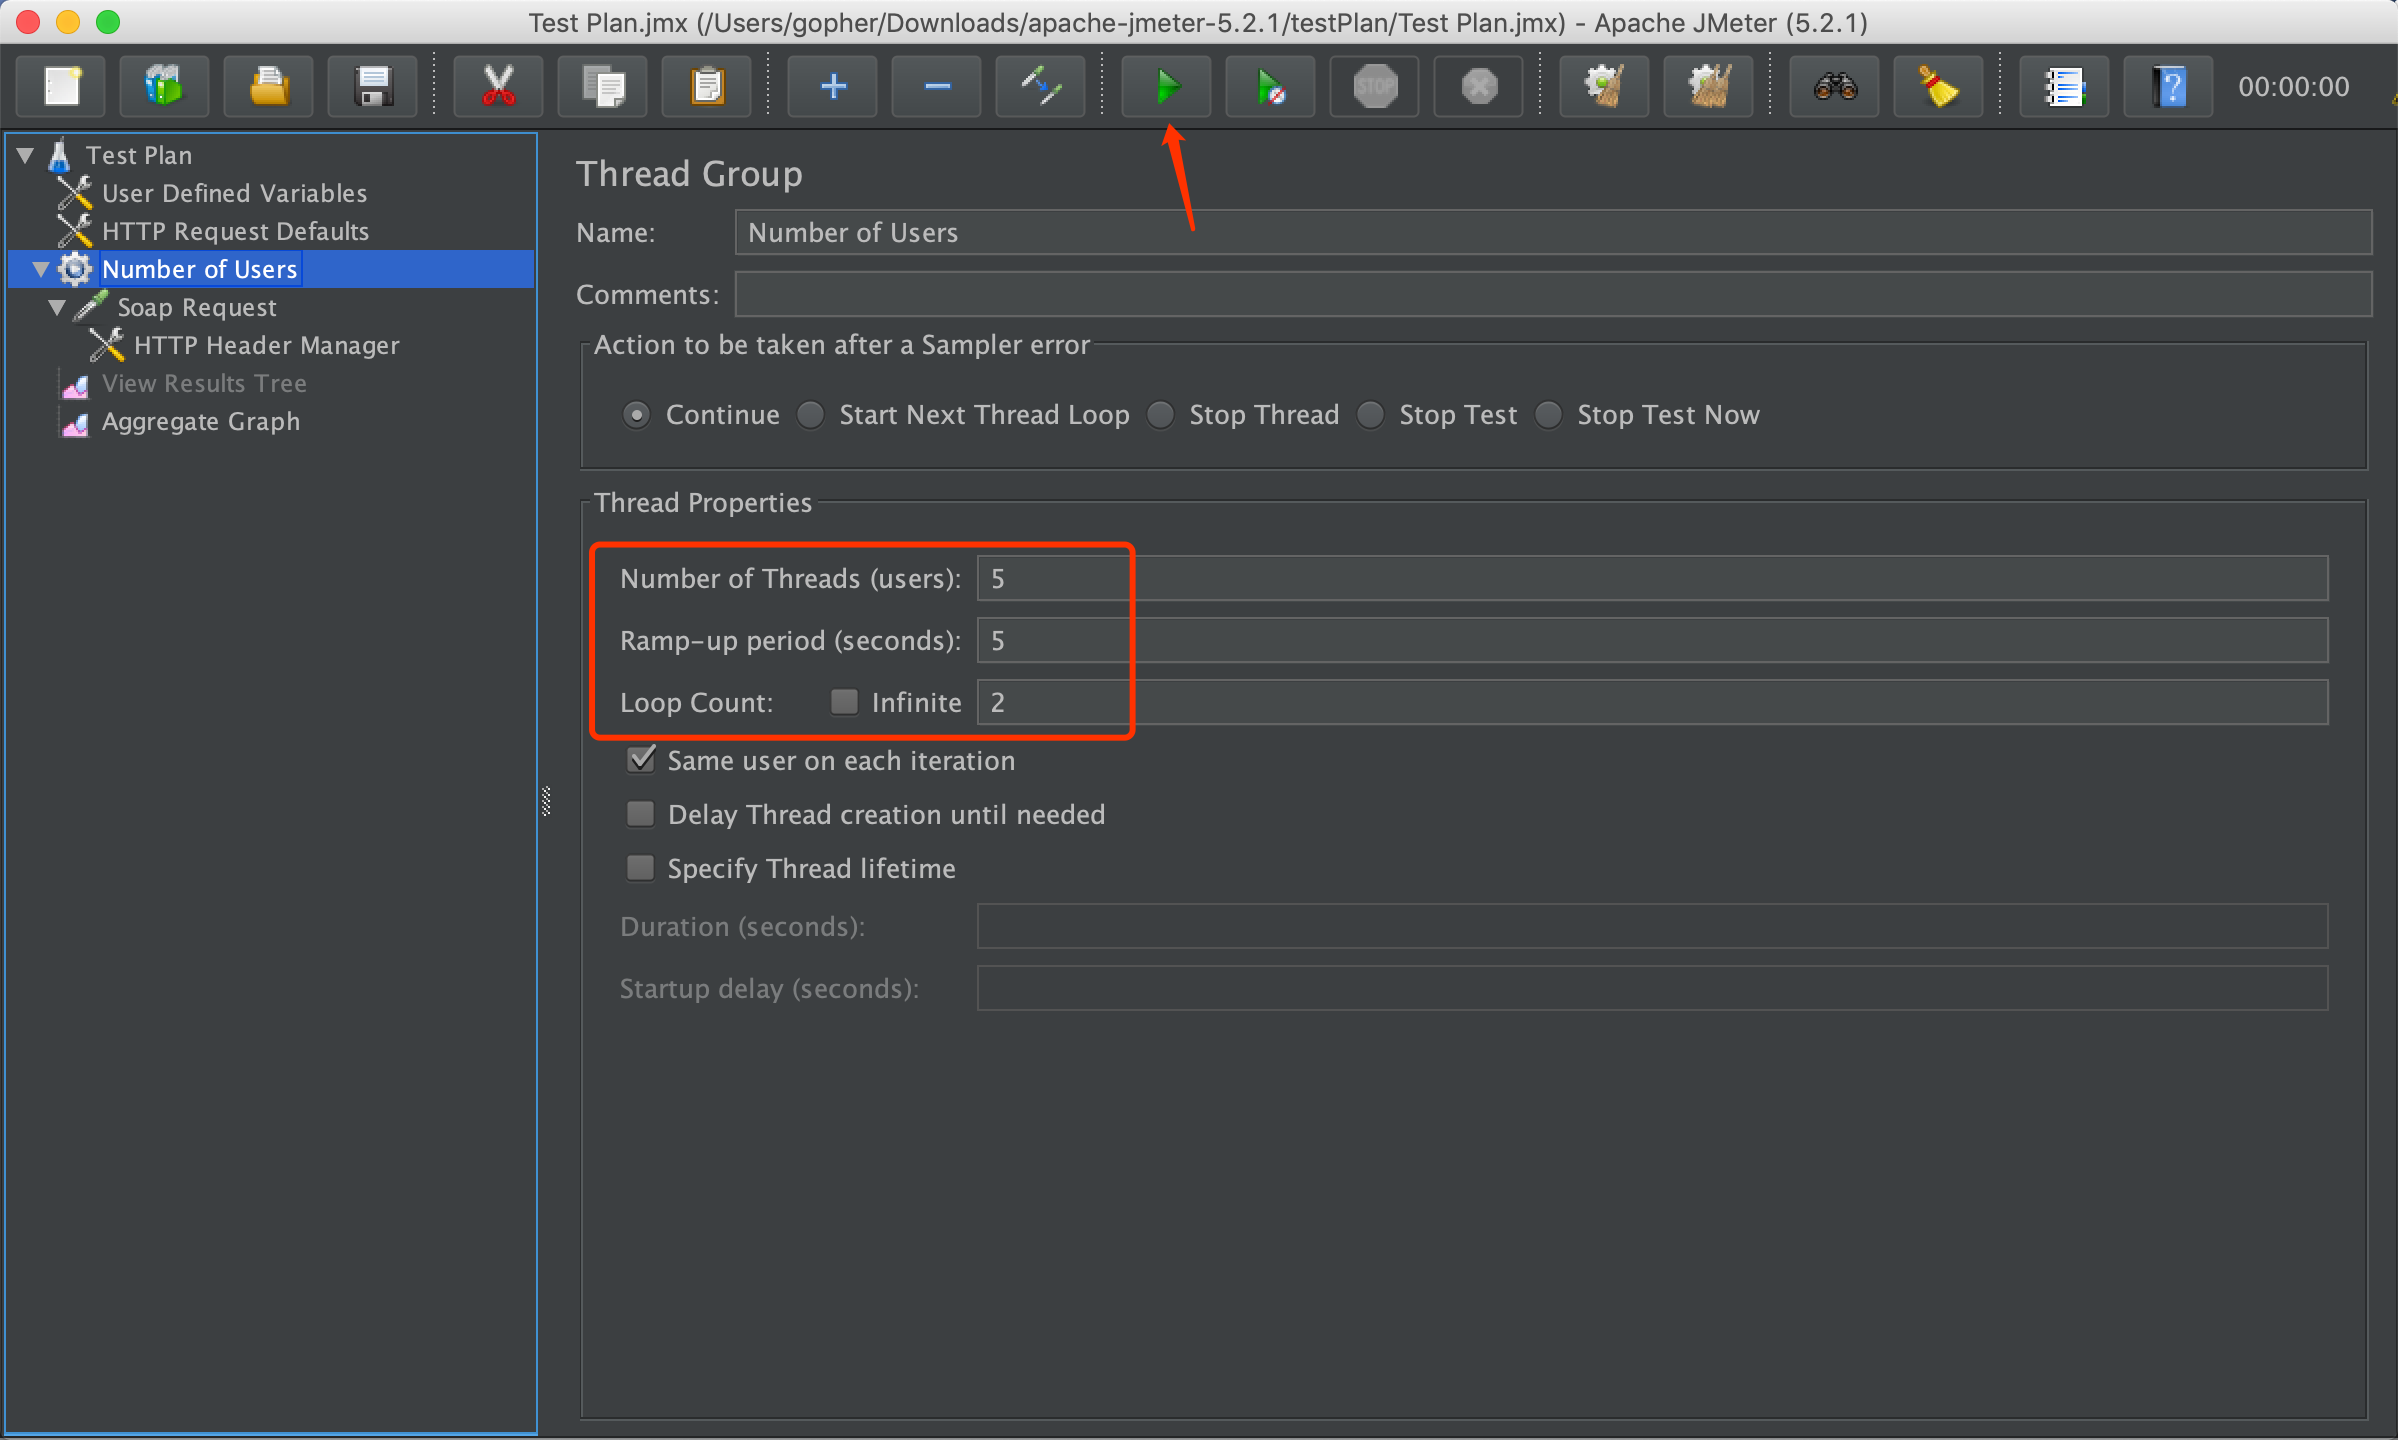The image size is (2398, 1440).
Task: Collapse the Number of Users node
Action: (41, 269)
